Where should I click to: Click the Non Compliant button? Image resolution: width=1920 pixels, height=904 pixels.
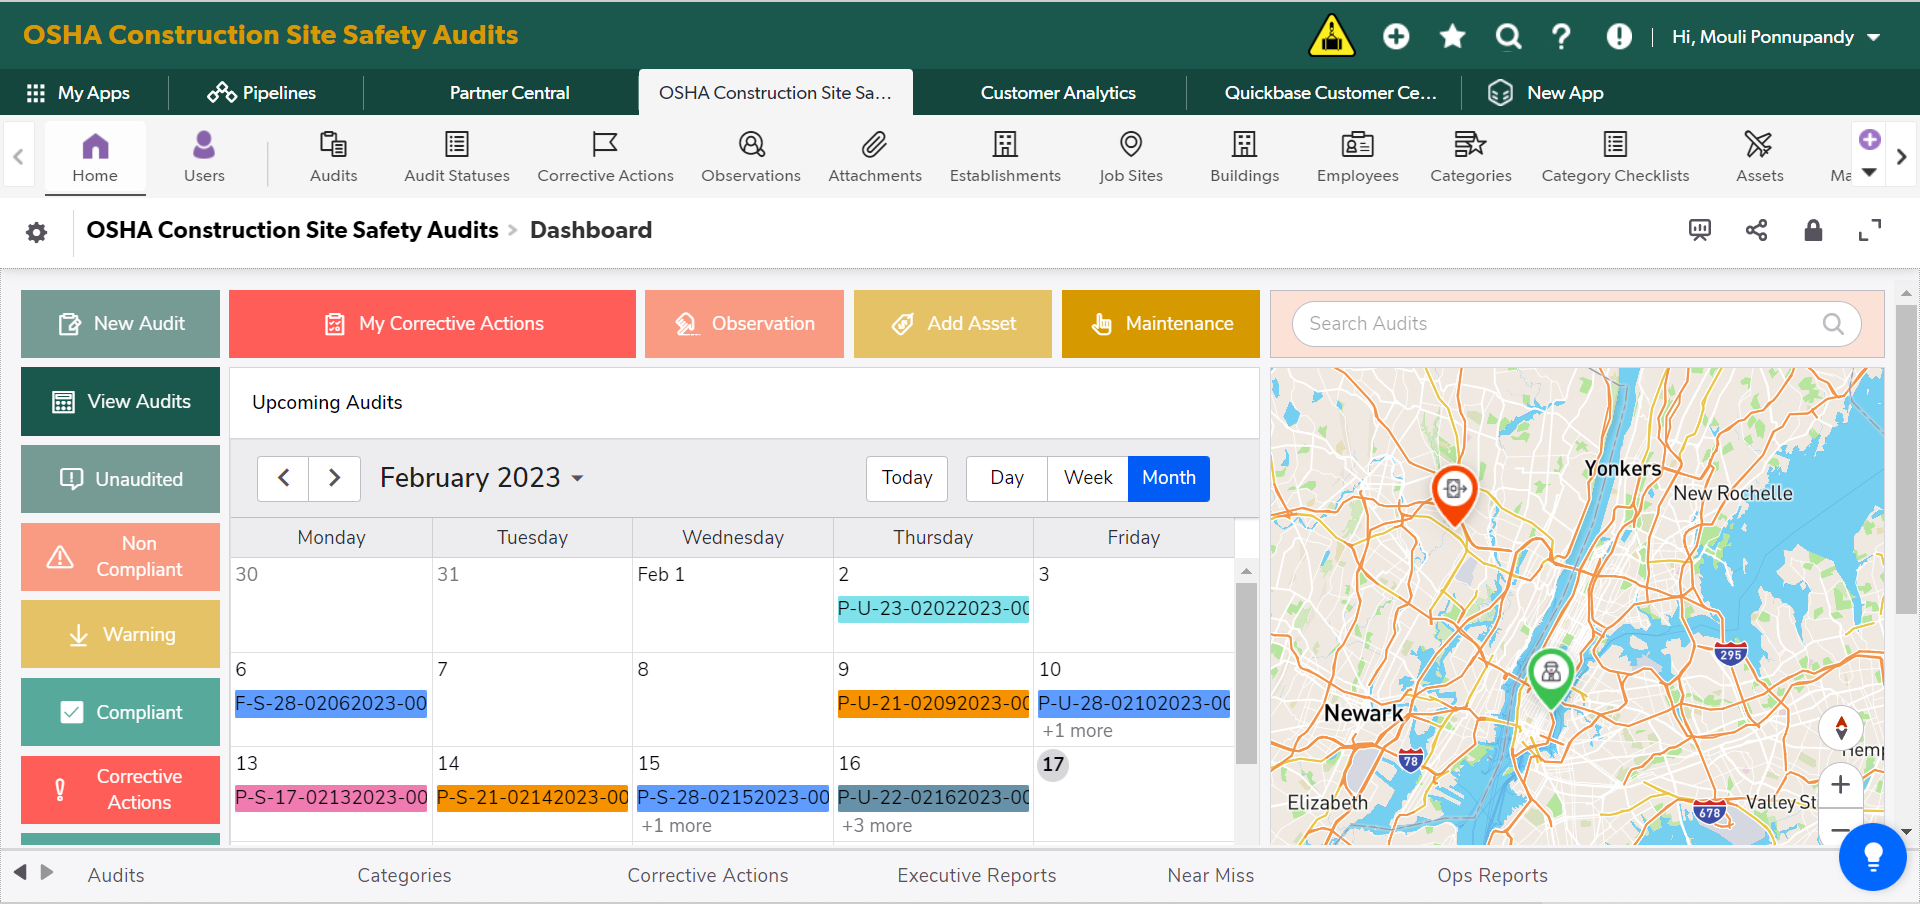point(120,557)
